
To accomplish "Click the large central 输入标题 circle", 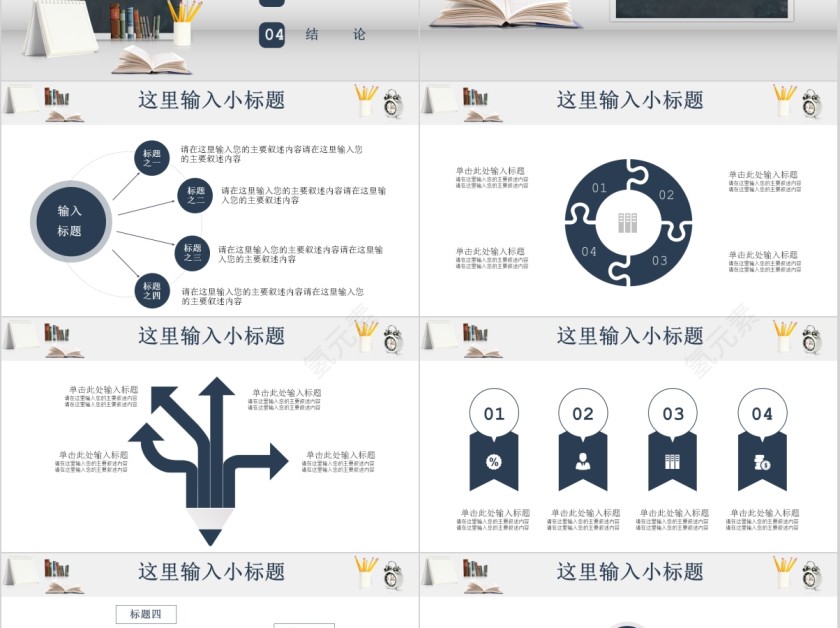I will [x=69, y=221].
